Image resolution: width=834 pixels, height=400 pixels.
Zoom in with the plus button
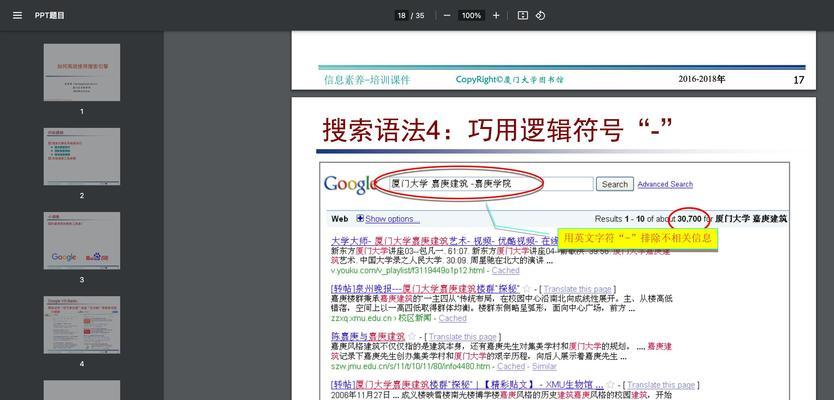pyautogui.click(x=496, y=15)
